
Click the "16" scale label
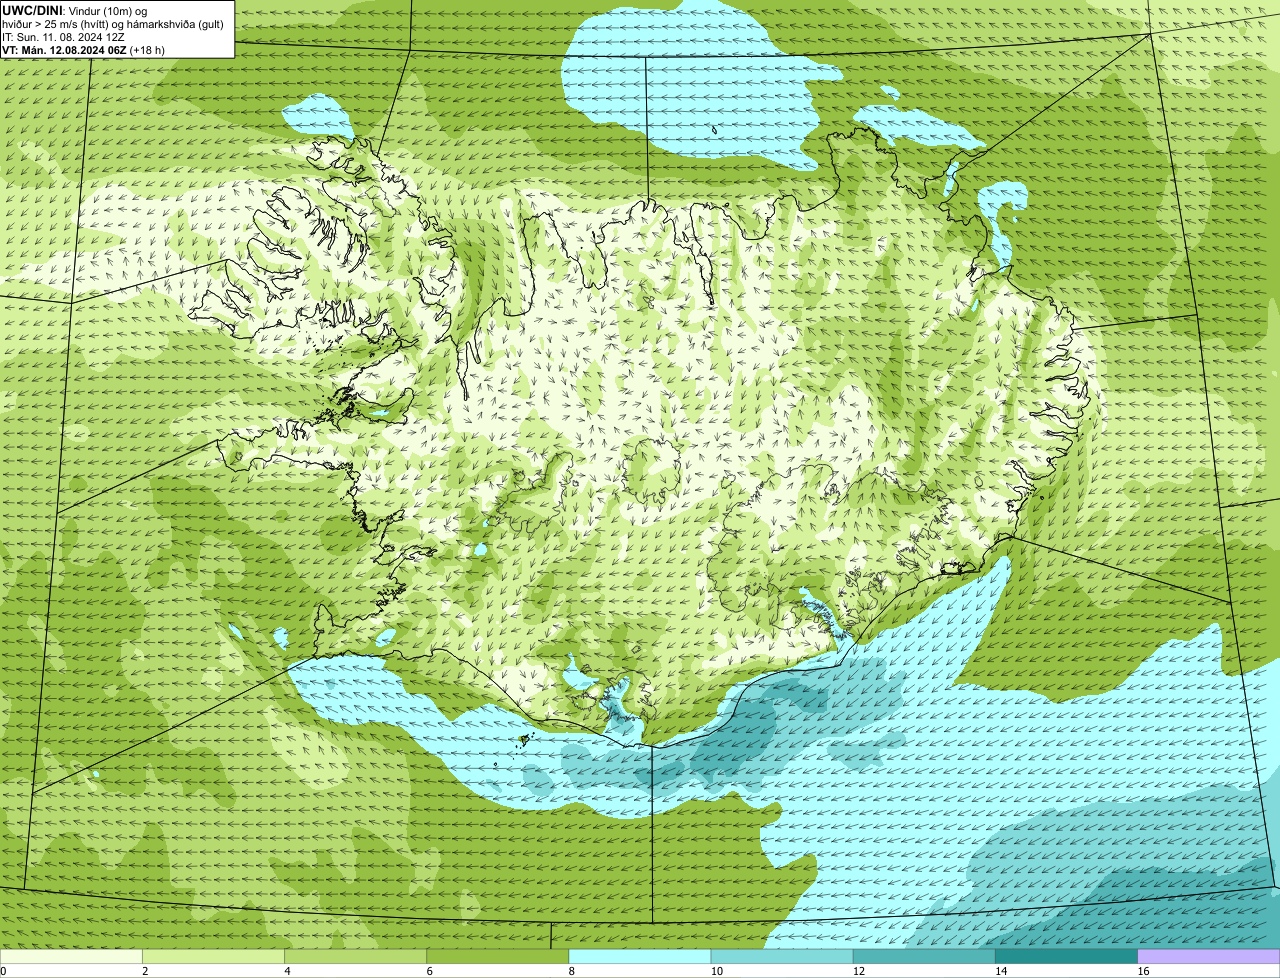pyautogui.click(x=1144, y=971)
